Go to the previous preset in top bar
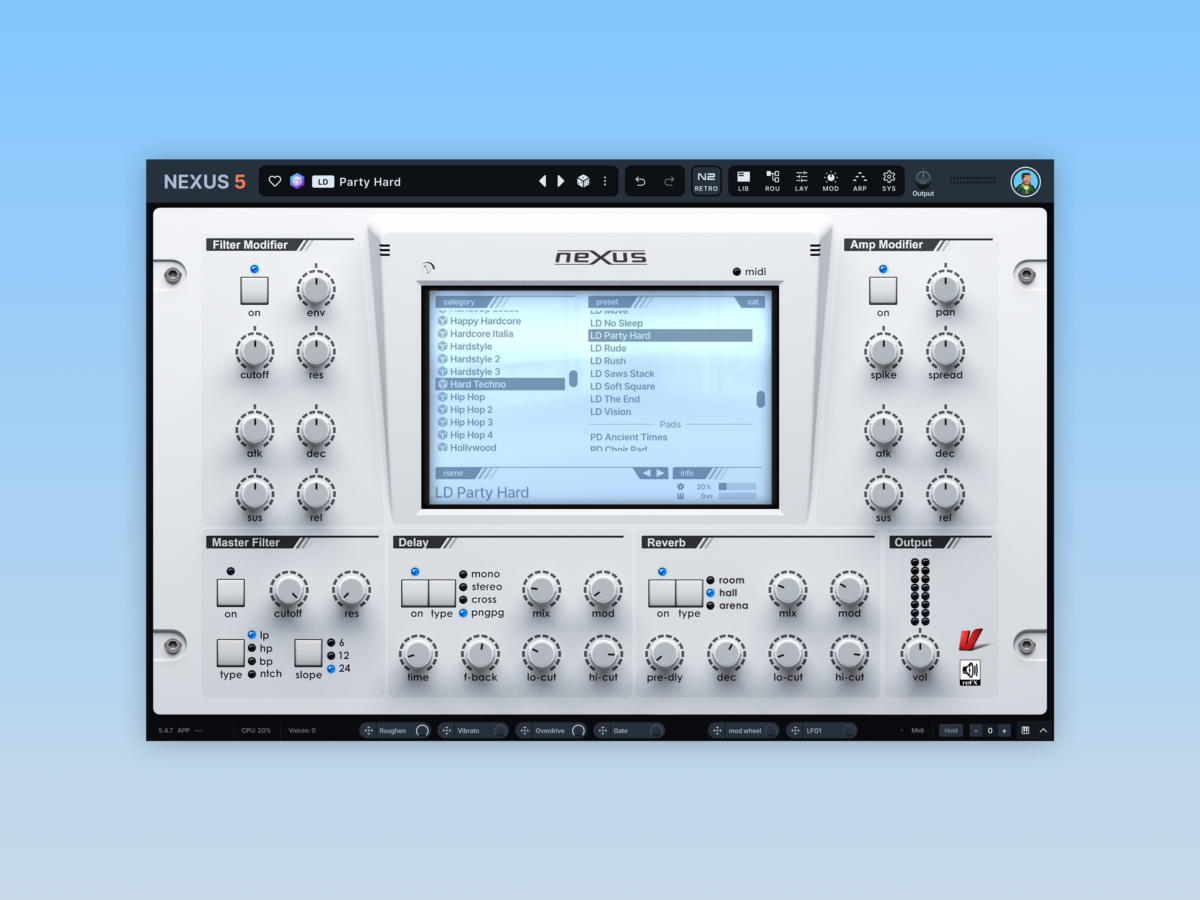The height and width of the screenshot is (900, 1200). [x=543, y=181]
